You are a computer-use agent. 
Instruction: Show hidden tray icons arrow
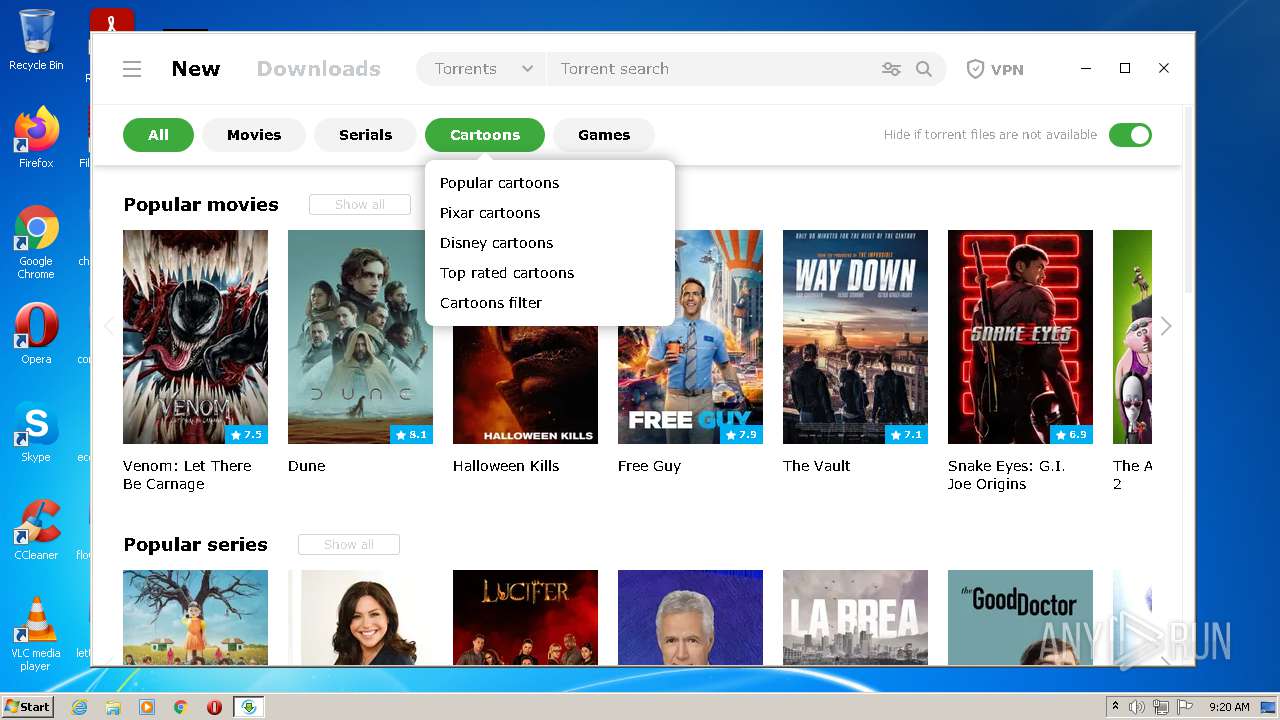point(1115,707)
